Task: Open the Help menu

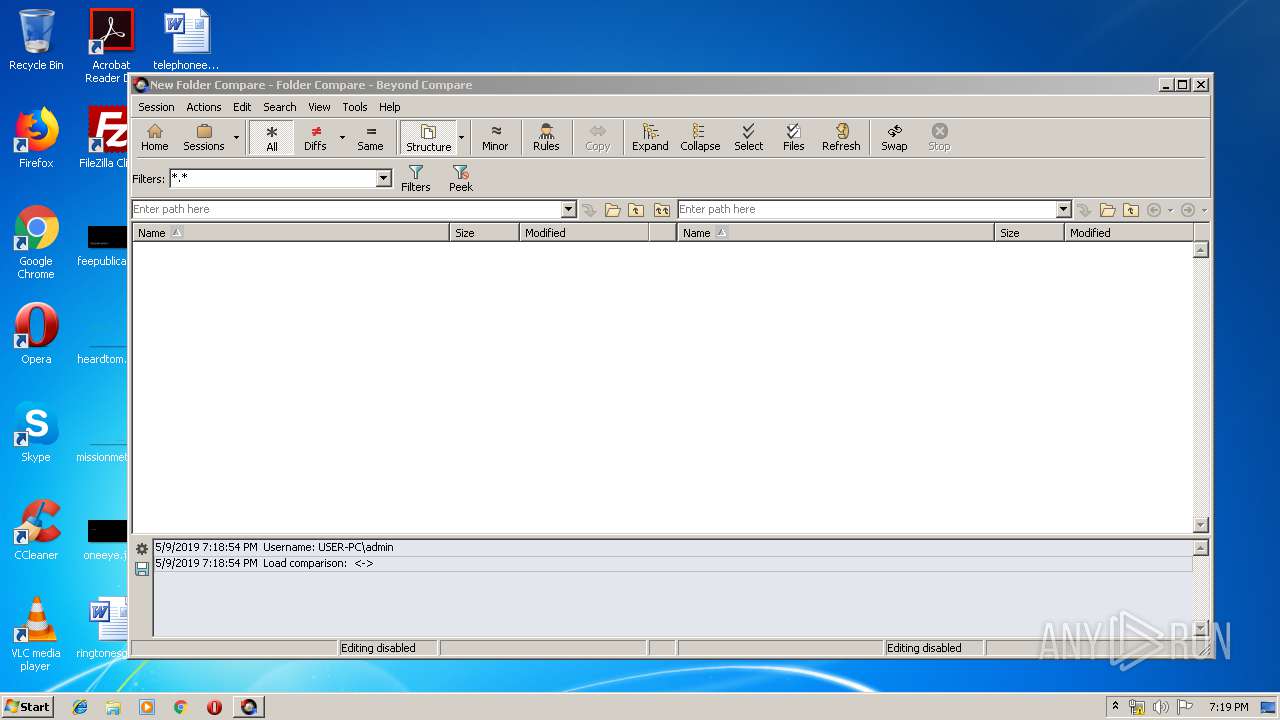Action: 390,107
